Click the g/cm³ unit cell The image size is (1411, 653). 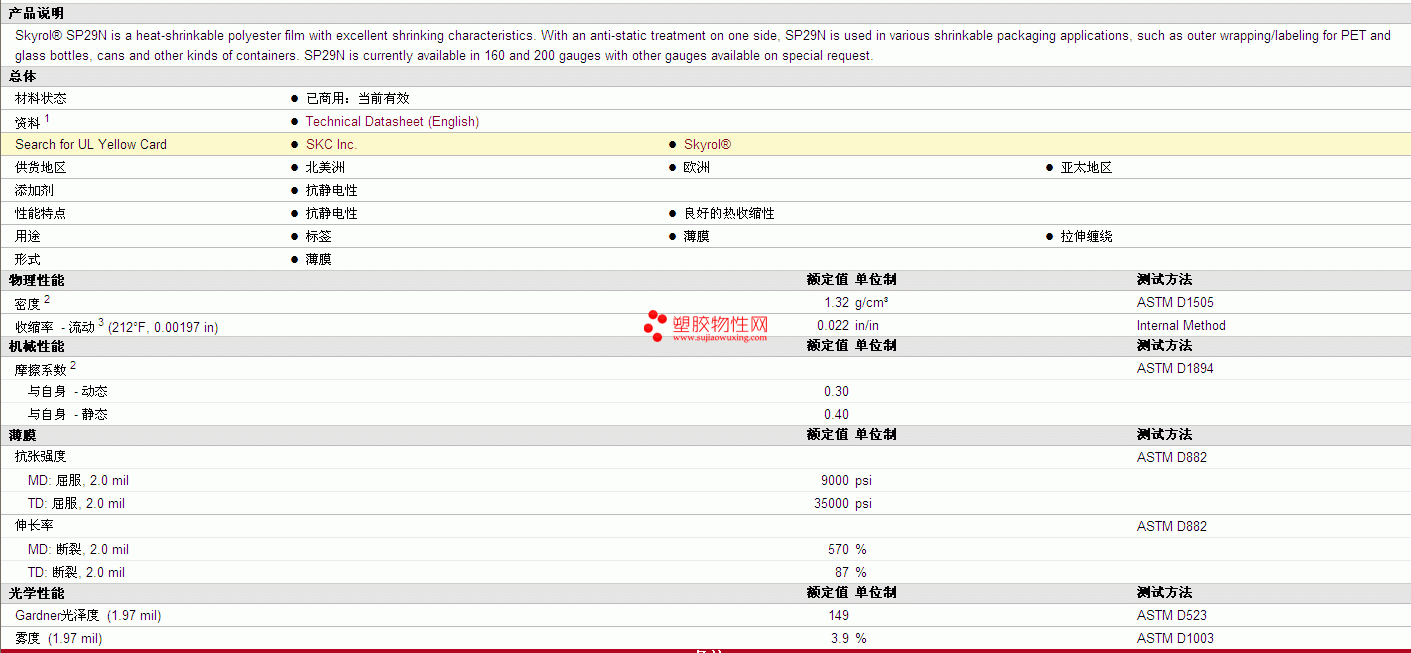872,303
